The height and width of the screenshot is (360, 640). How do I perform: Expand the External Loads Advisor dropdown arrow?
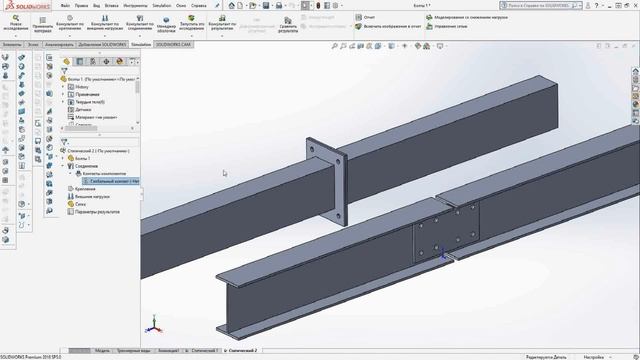105,36
